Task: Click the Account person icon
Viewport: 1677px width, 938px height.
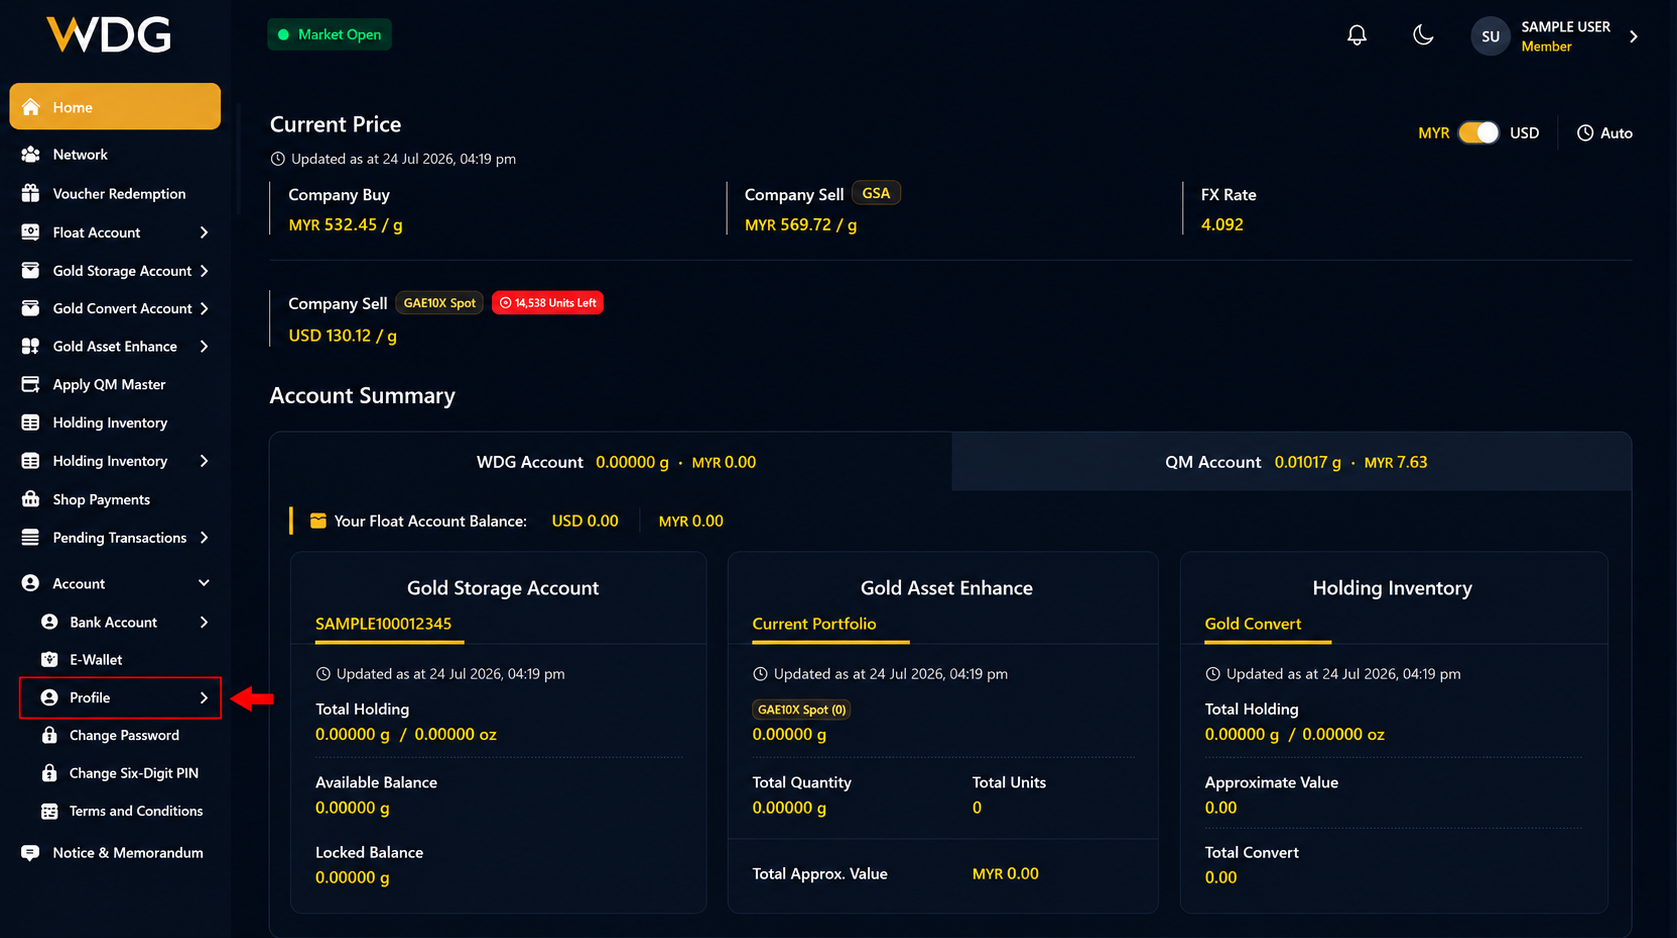Action: [x=31, y=583]
